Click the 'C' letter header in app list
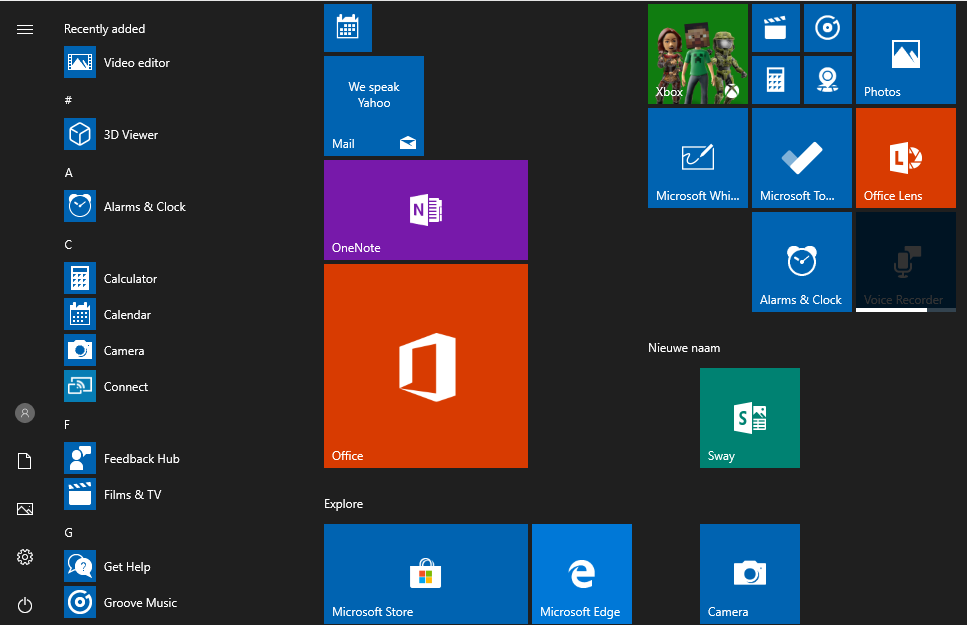This screenshot has height=625, width=967. (68, 245)
